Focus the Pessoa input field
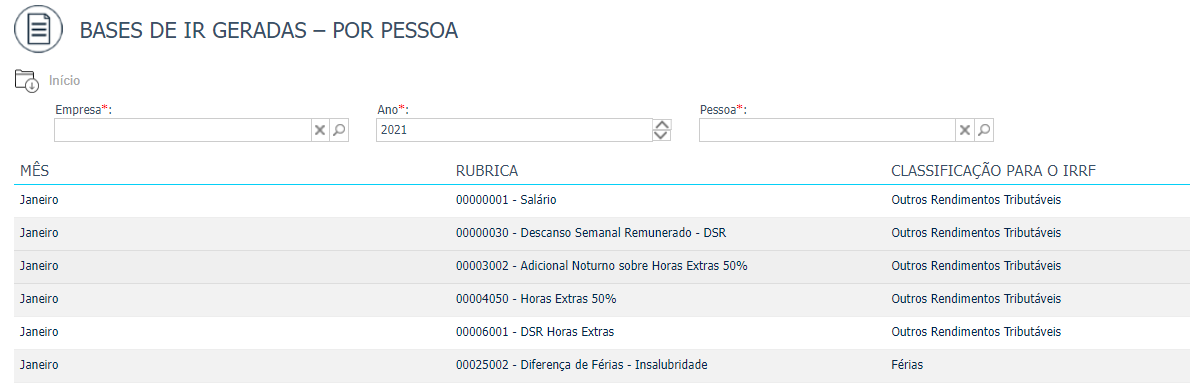1190x388 pixels. point(827,131)
